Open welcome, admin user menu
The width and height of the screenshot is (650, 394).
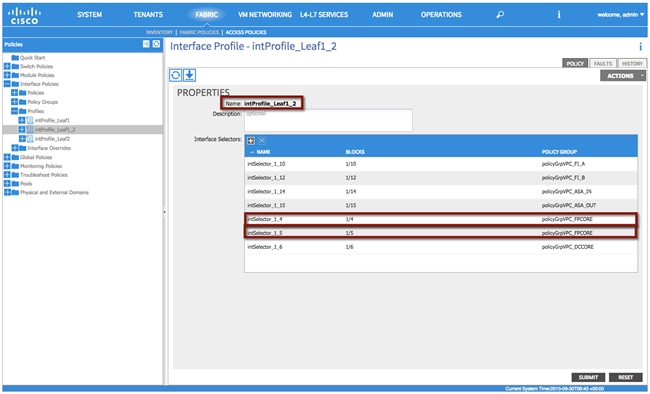click(621, 15)
